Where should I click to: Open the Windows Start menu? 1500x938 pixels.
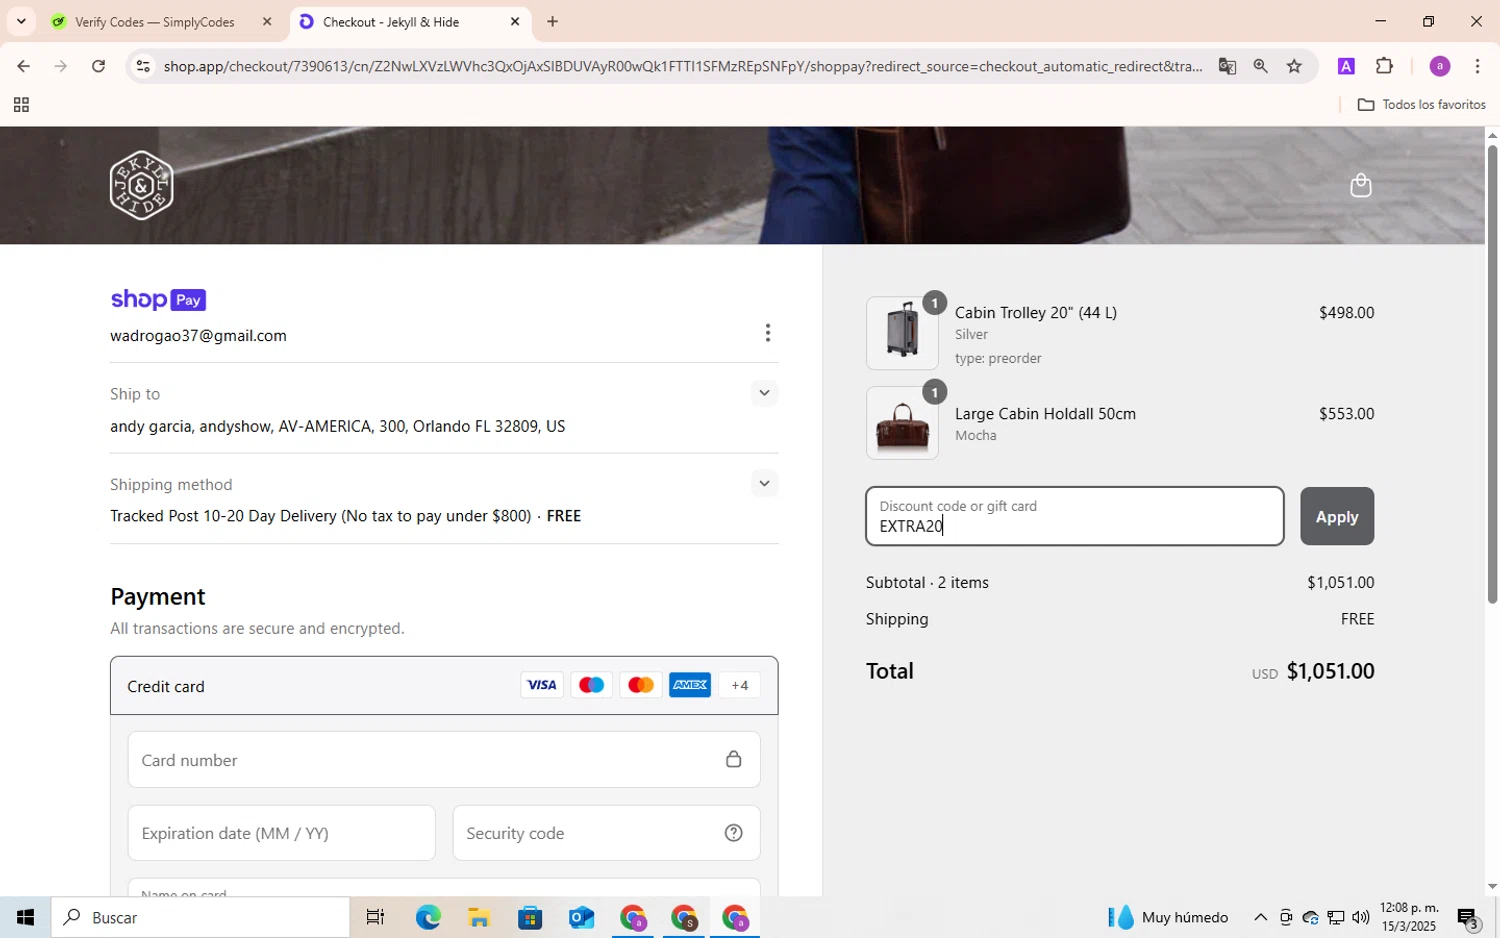[x=25, y=917]
